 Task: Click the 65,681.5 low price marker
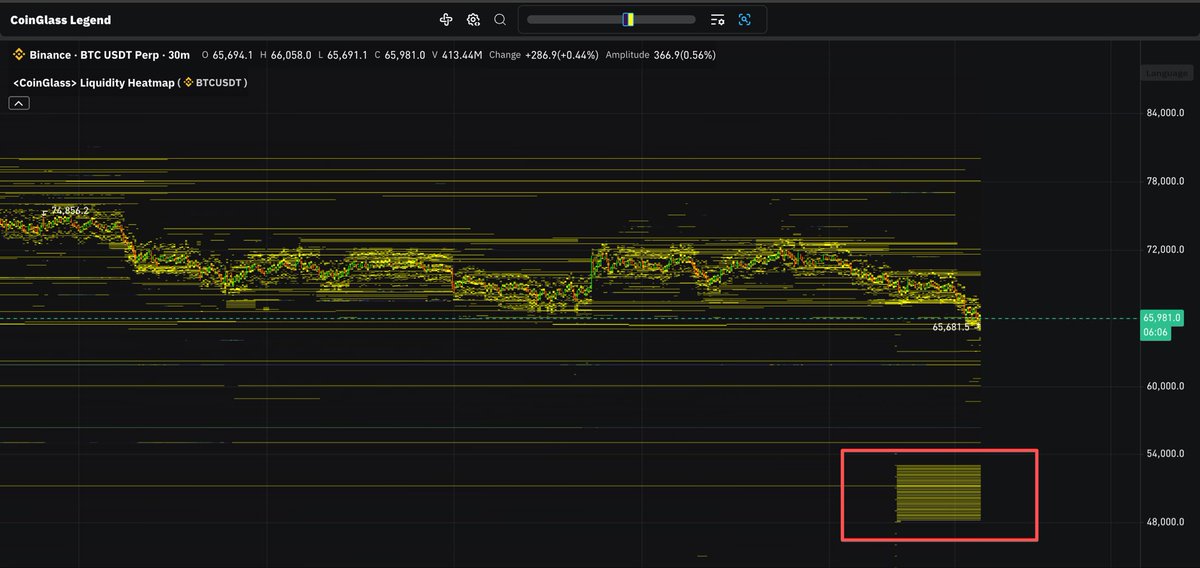coord(950,327)
